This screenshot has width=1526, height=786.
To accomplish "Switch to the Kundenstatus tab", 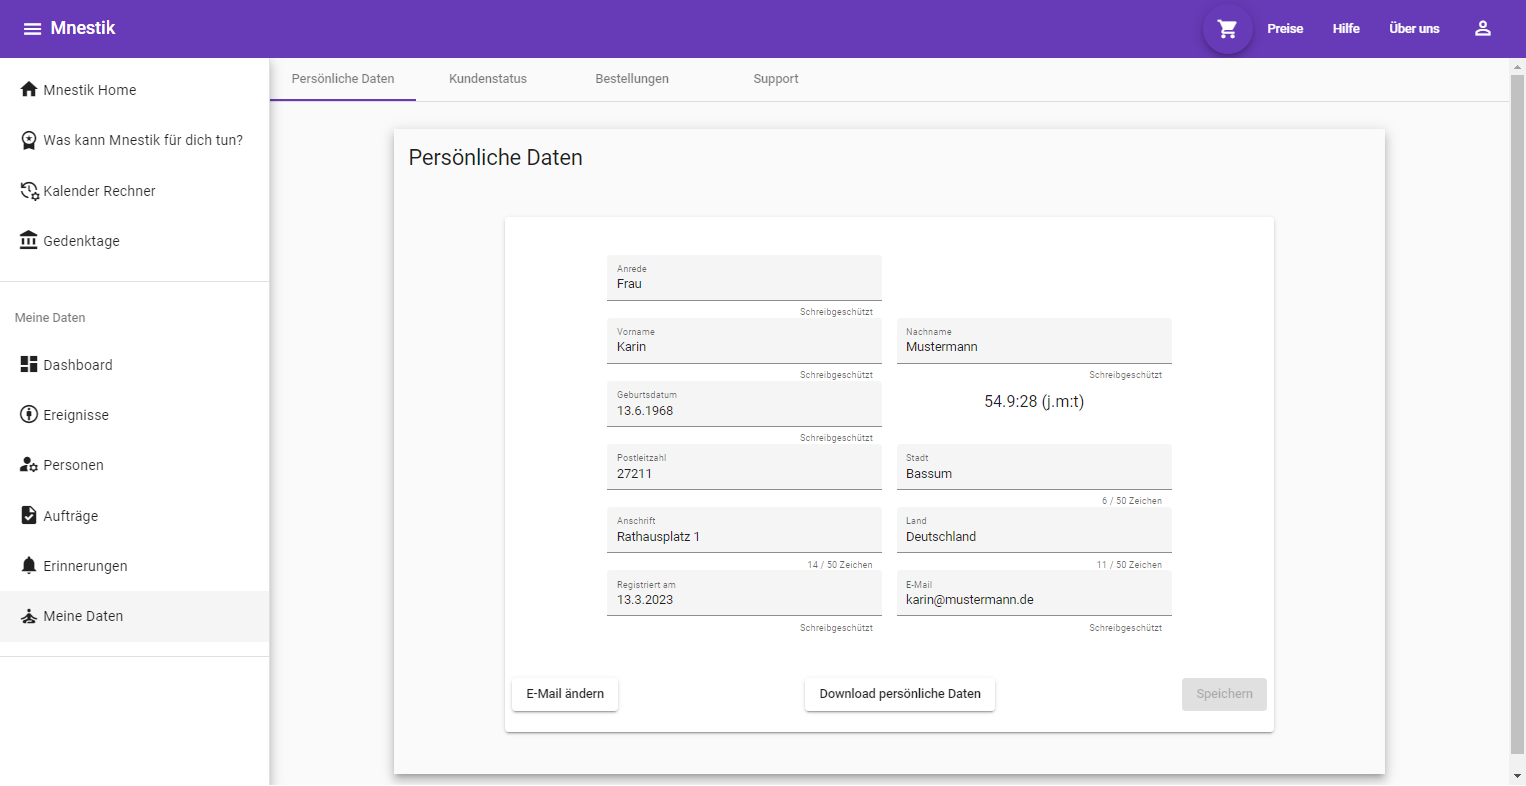I will (x=488, y=79).
